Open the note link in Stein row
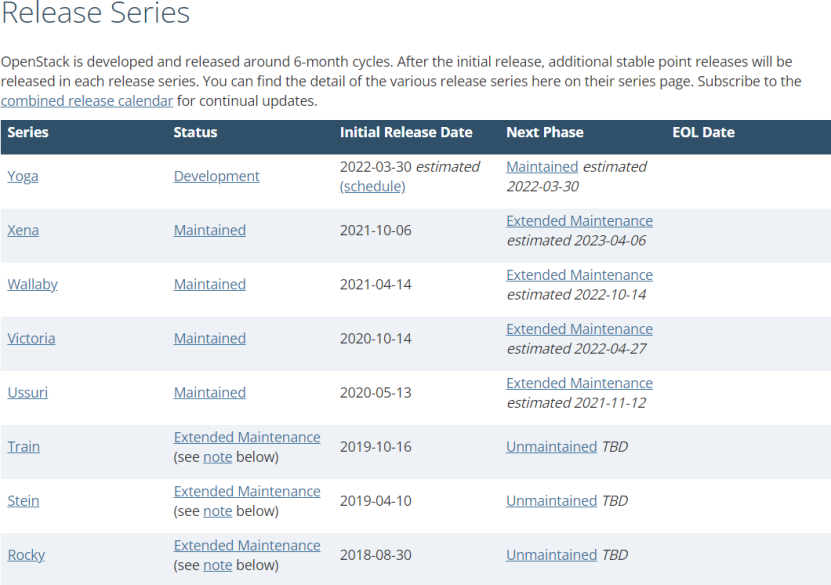The height and width of the screenshot is (585, 831). click(217, 511)
